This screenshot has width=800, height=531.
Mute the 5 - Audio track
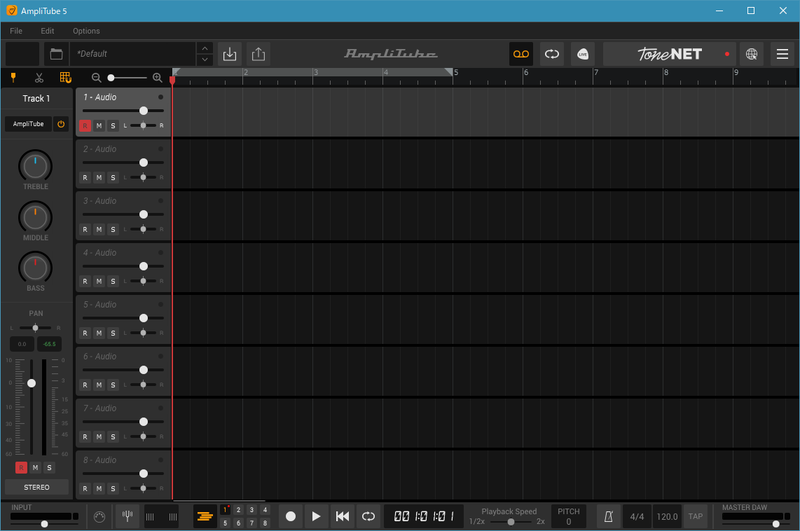point(99,333)
